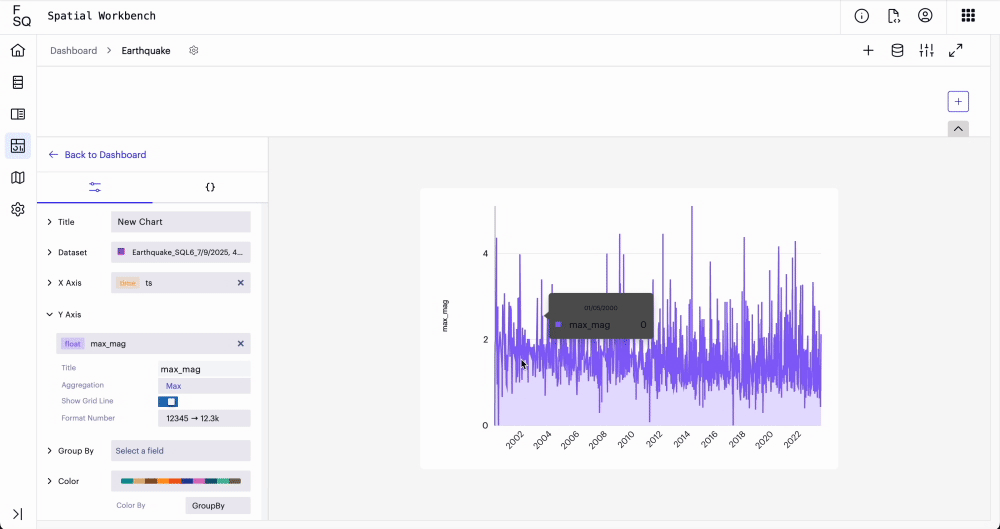Expand the Color section
Viewport: 1000px width, 529px height.
click(x=50, y=481)
